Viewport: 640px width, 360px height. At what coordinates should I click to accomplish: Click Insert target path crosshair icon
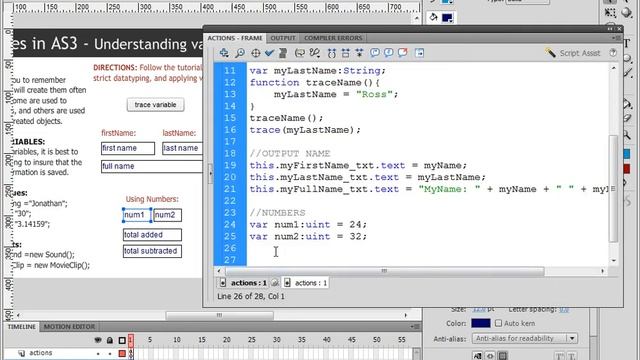256,53
